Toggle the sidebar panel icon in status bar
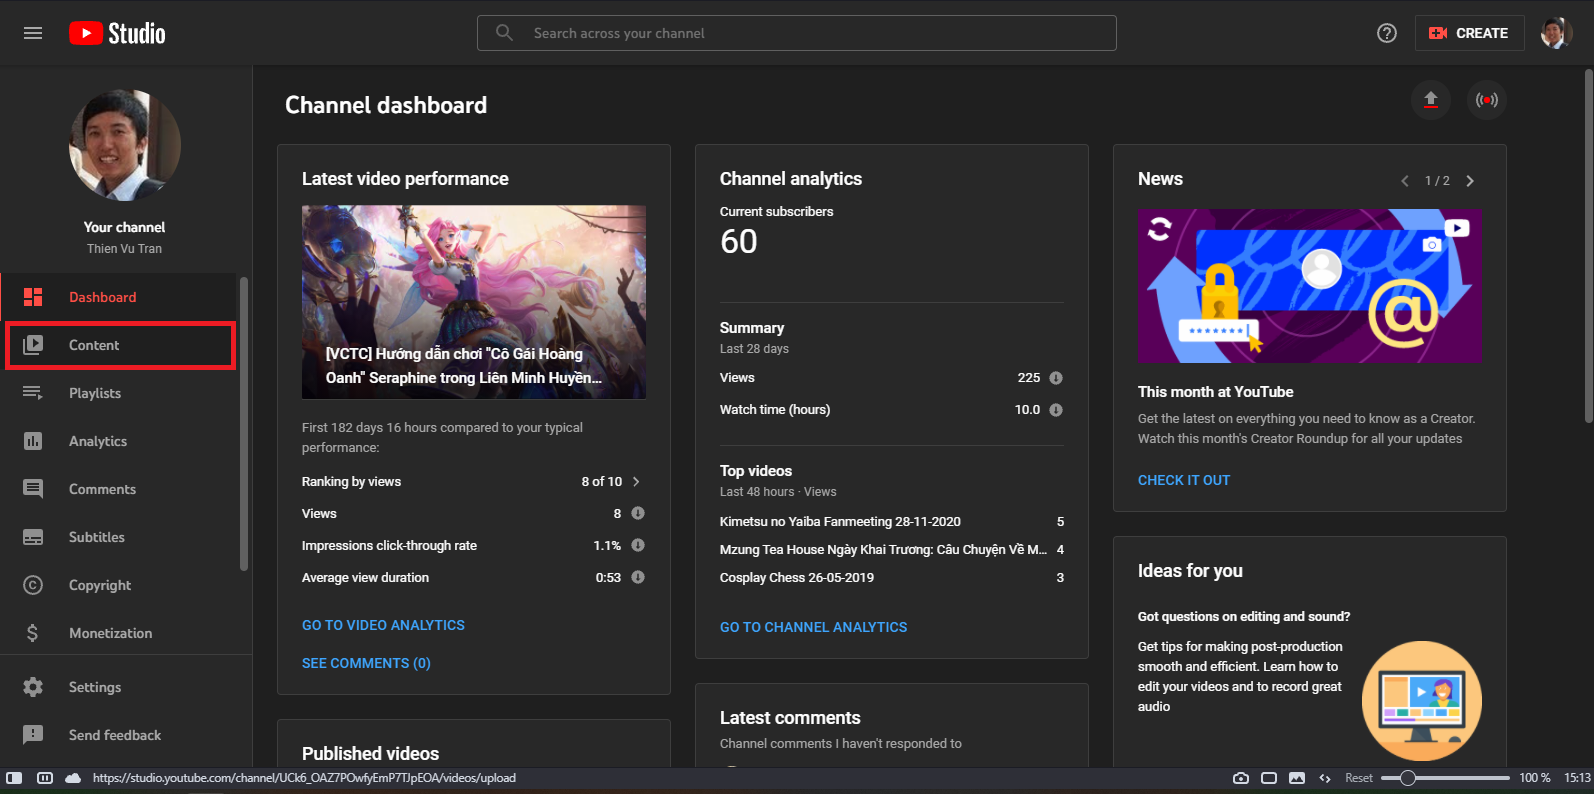This screenshot has height=794, width=1594. click(x=14, y=778)
